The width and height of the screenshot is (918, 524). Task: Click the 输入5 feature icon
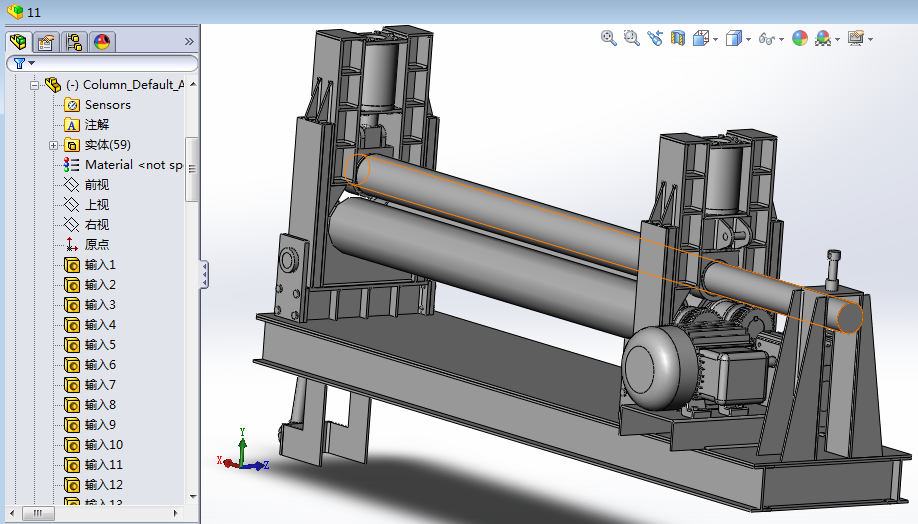[72, 345]
